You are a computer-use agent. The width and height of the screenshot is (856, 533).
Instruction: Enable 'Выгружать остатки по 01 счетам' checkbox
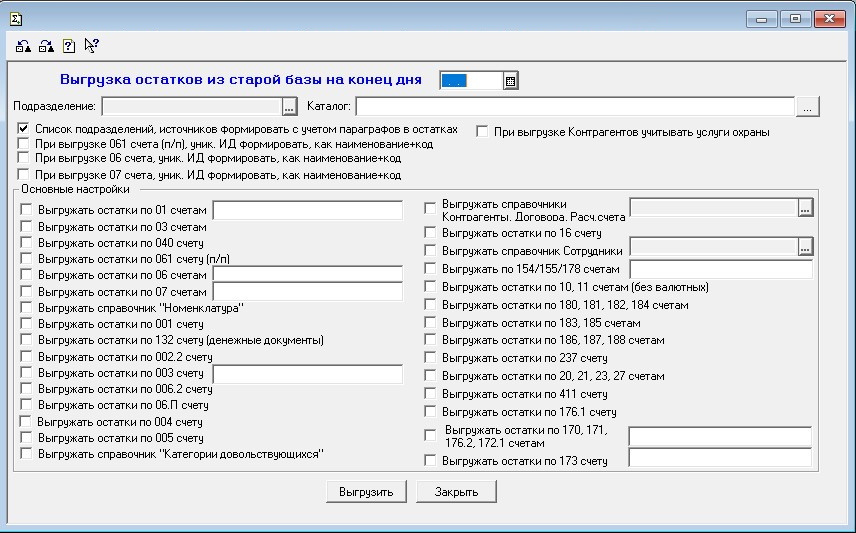click(x=26, y=210)
